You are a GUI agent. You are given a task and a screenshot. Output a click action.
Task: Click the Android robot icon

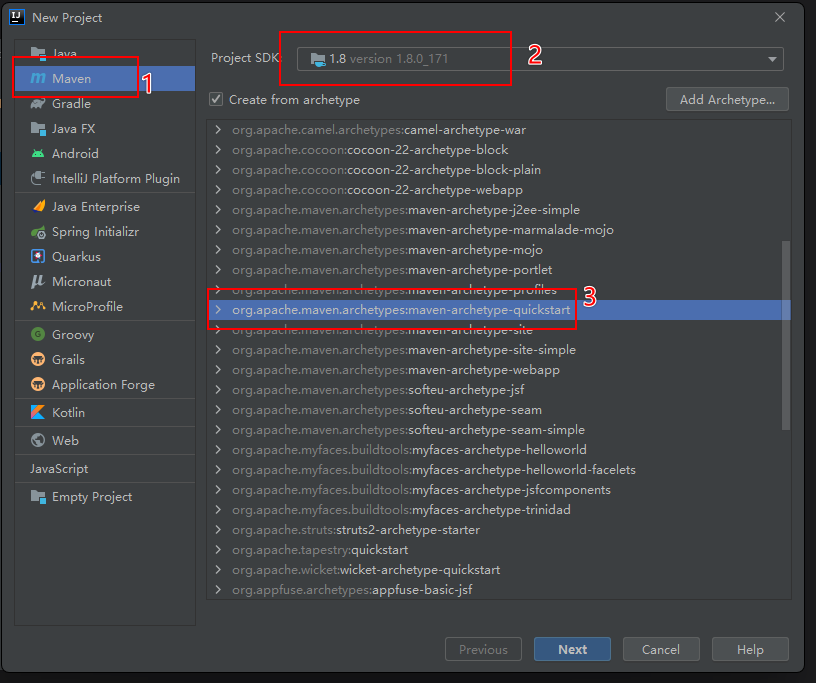click(38, 154)
